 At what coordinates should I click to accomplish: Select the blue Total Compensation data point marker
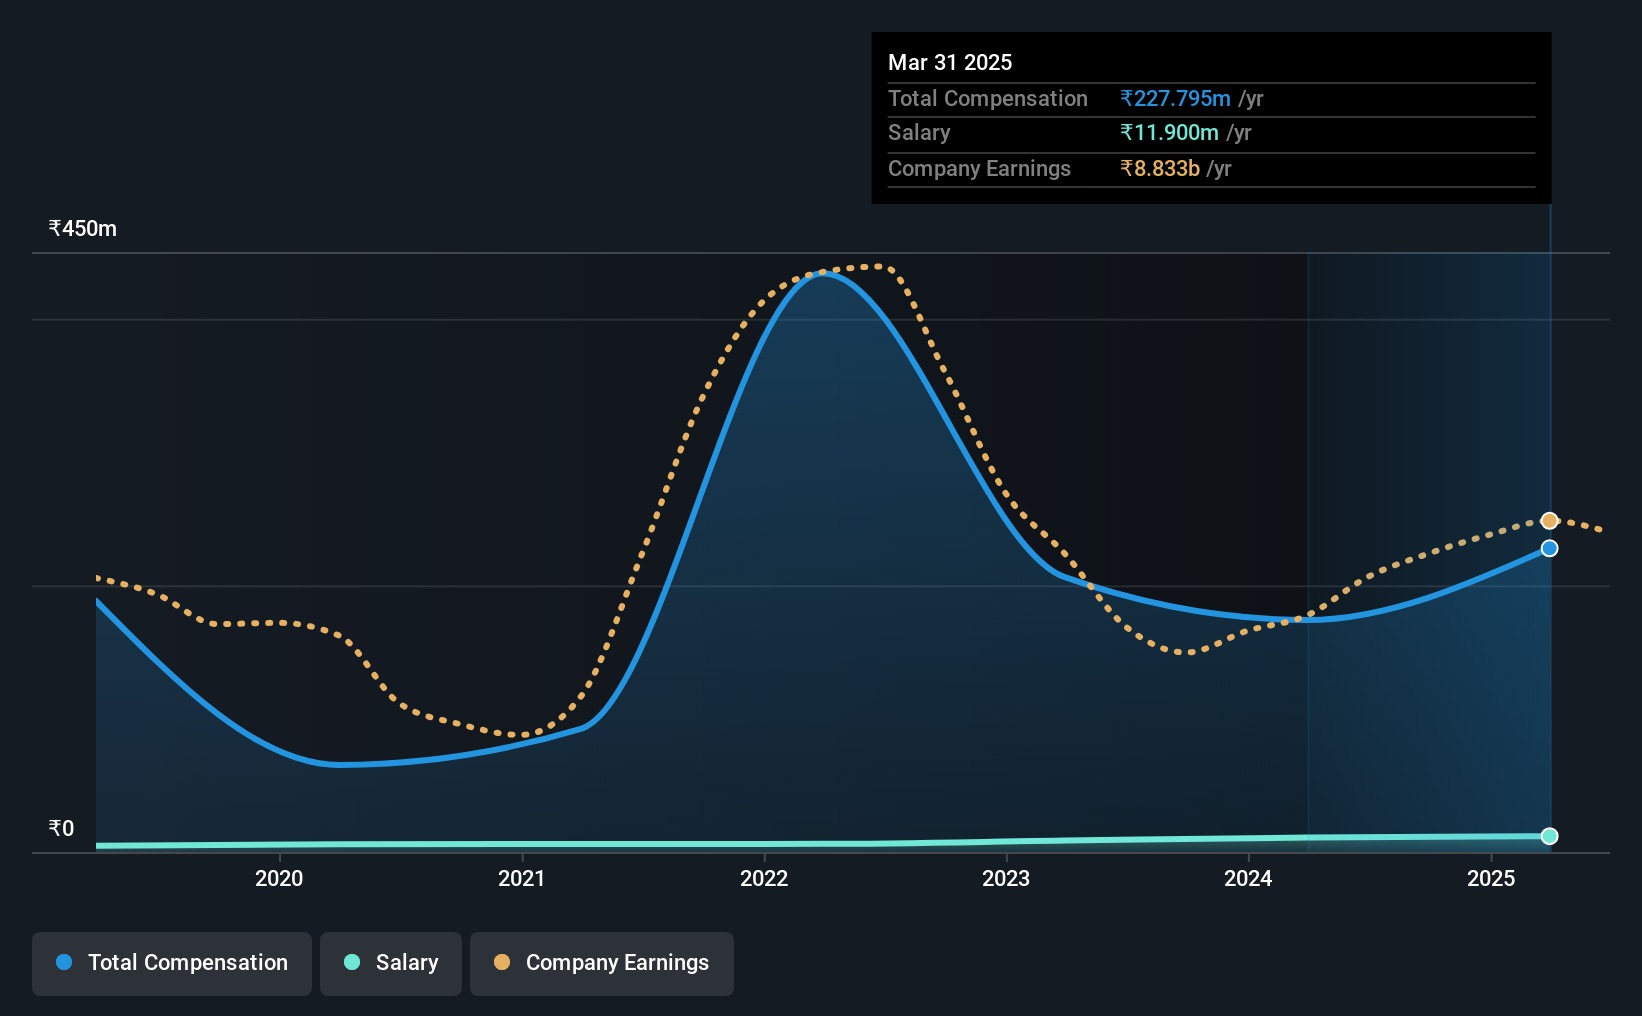[x=1549, y=548]
